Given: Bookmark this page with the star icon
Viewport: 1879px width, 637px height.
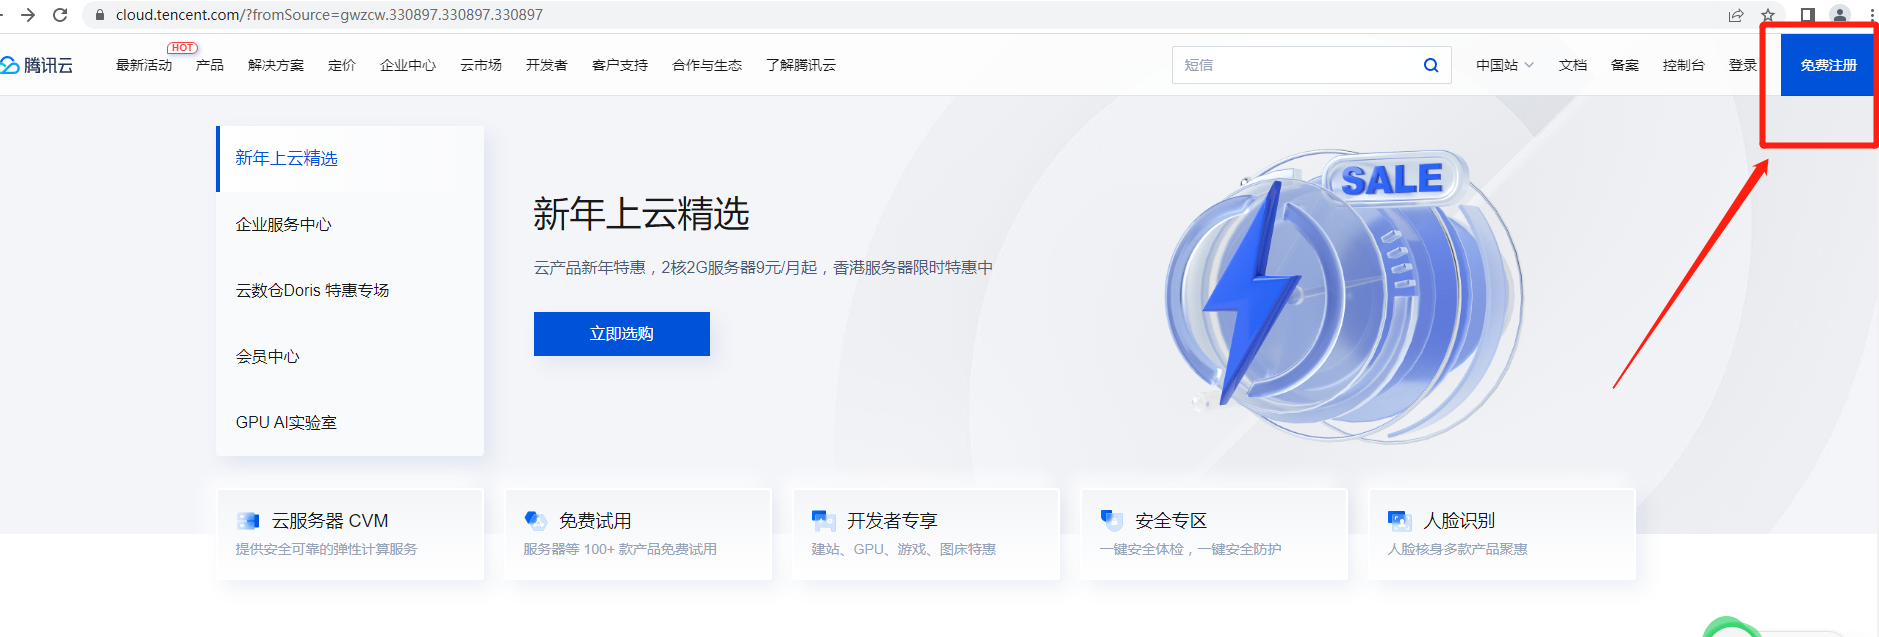Looking at the screenshot, I should (1768, 15).
